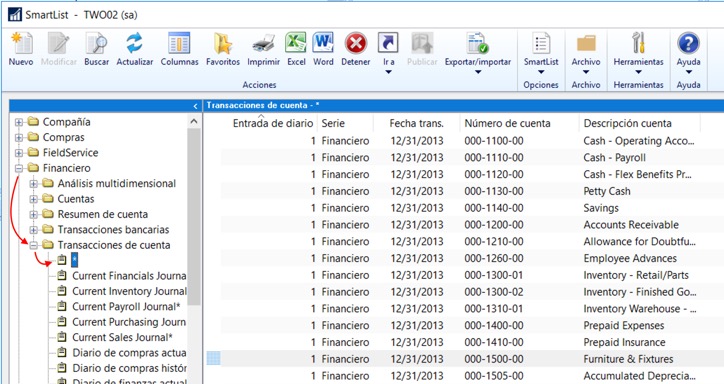This screenshot has width=724, height=384.
Task: Click the Nuevo toolbar icon
Action: click(x=21, y=49)
